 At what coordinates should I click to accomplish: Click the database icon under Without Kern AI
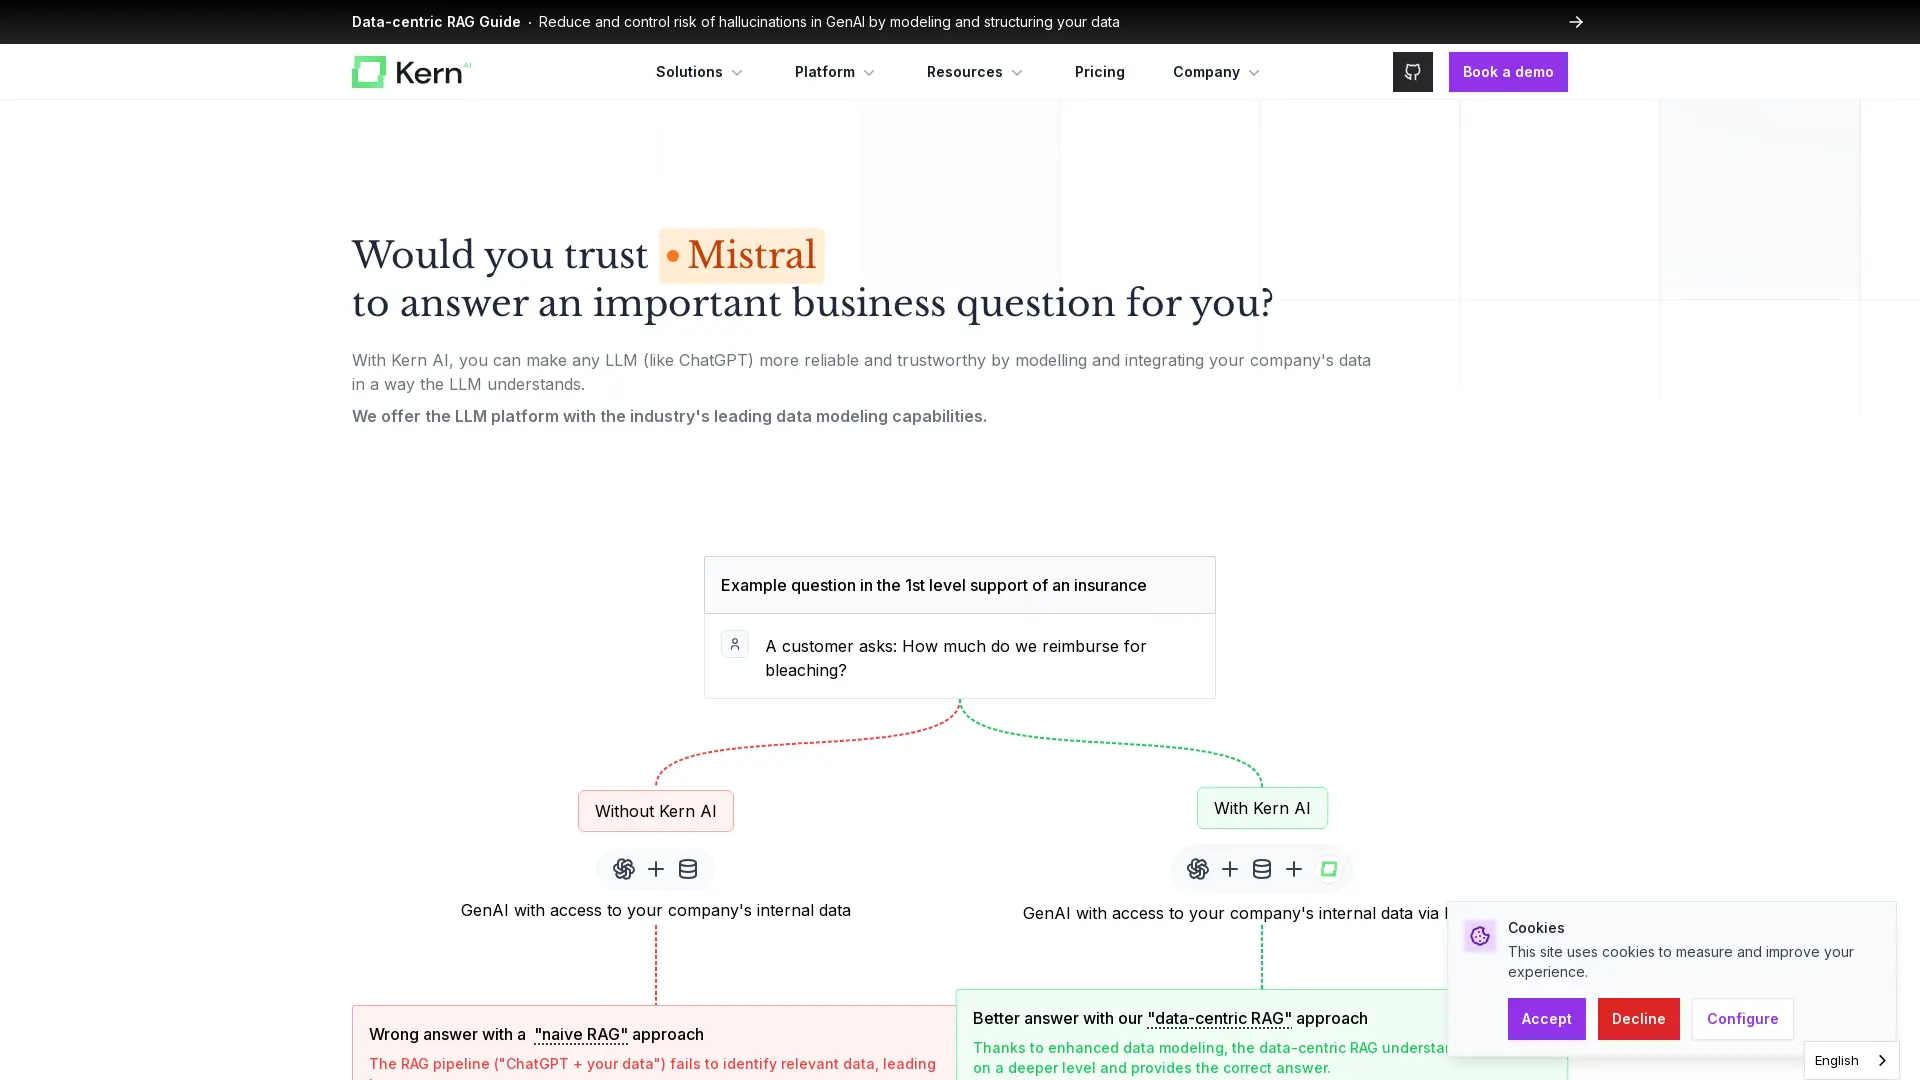click(687, 869)
